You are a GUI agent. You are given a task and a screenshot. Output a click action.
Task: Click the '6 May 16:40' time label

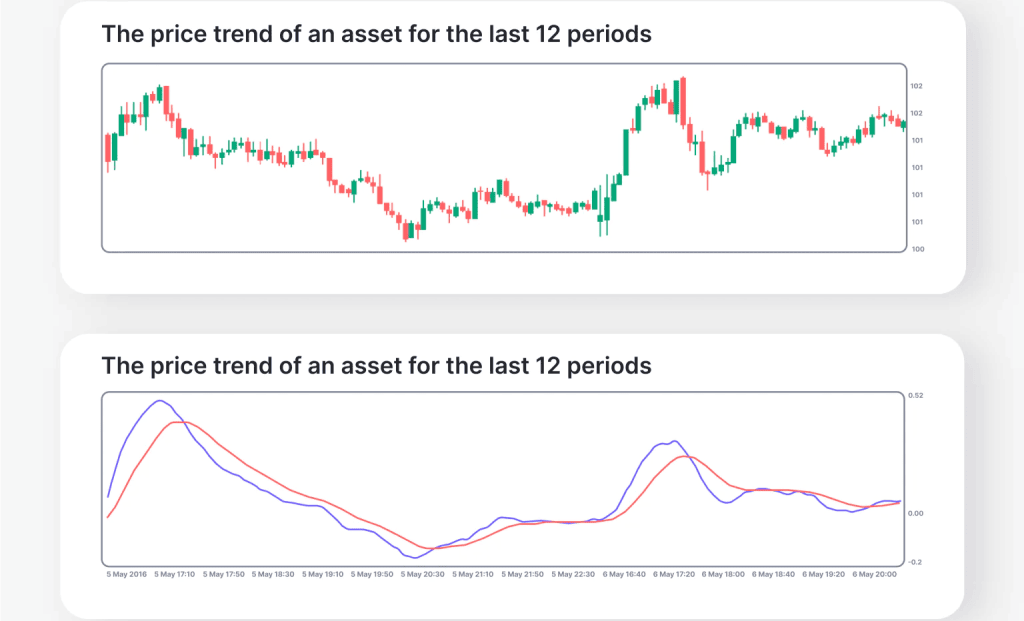point(623,575)
